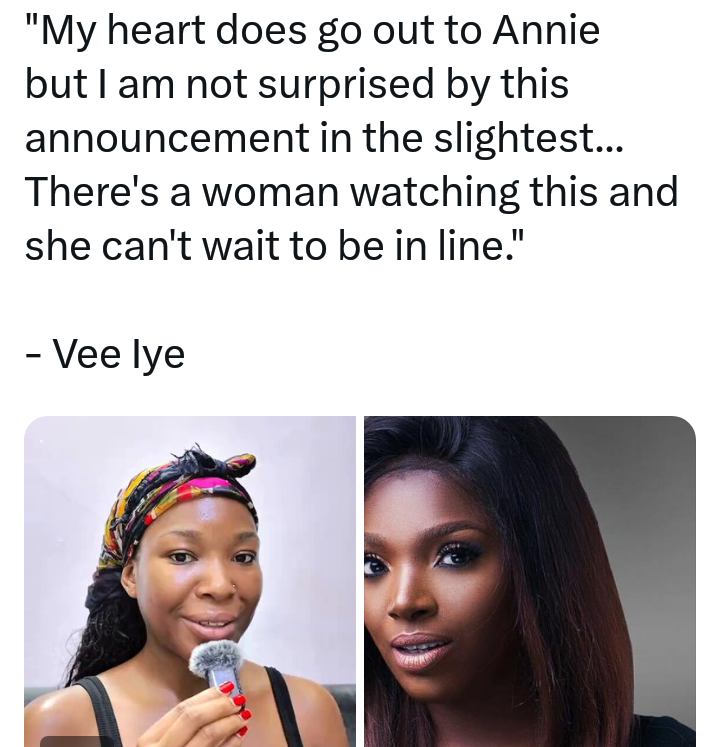Click the word "surprised" in the quote
The image size is (720, 747).
click(x=346, y=84)
